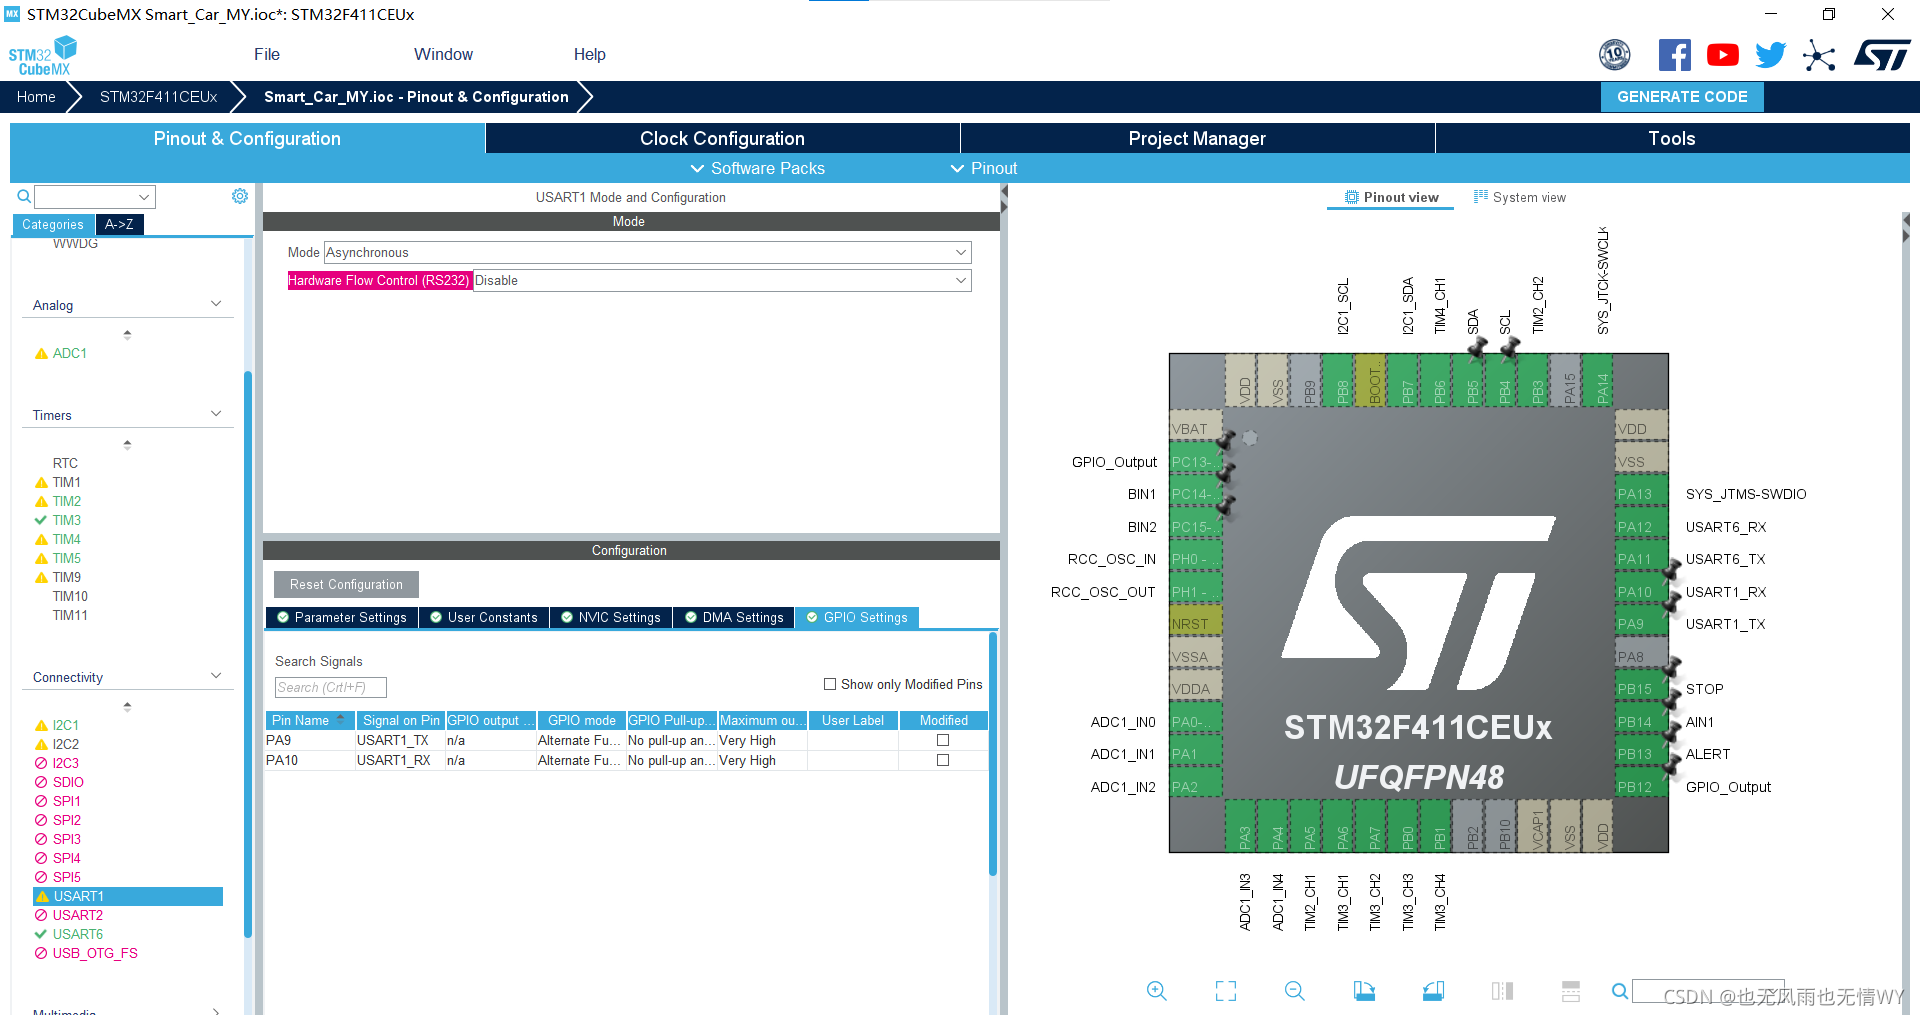
Task: Check the Modified box for PA10
Action: coord(943,760)
